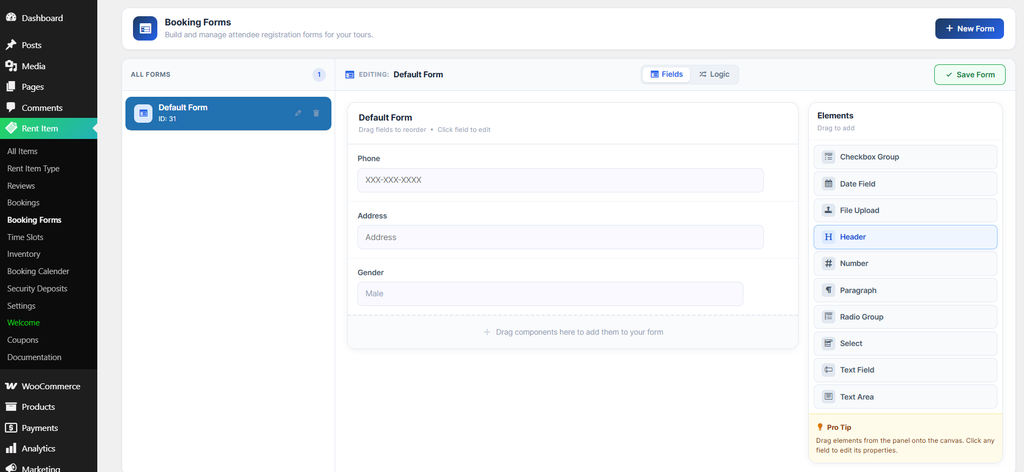Click the Radio Group element icon
The width and height of the screenshot is (1024, 472).
coord(828,317)
